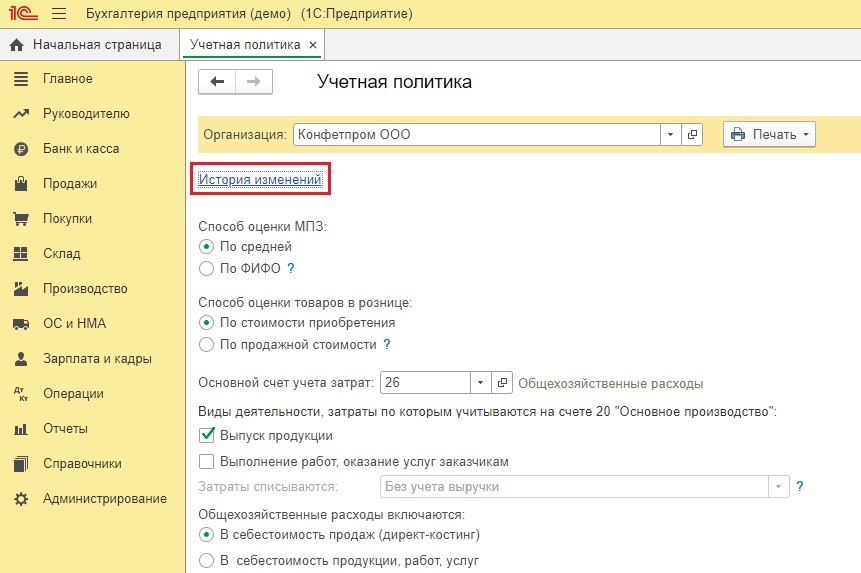Screen dimensions: 861x573
Task: Open the organization card via open icon
Action: 692,135
